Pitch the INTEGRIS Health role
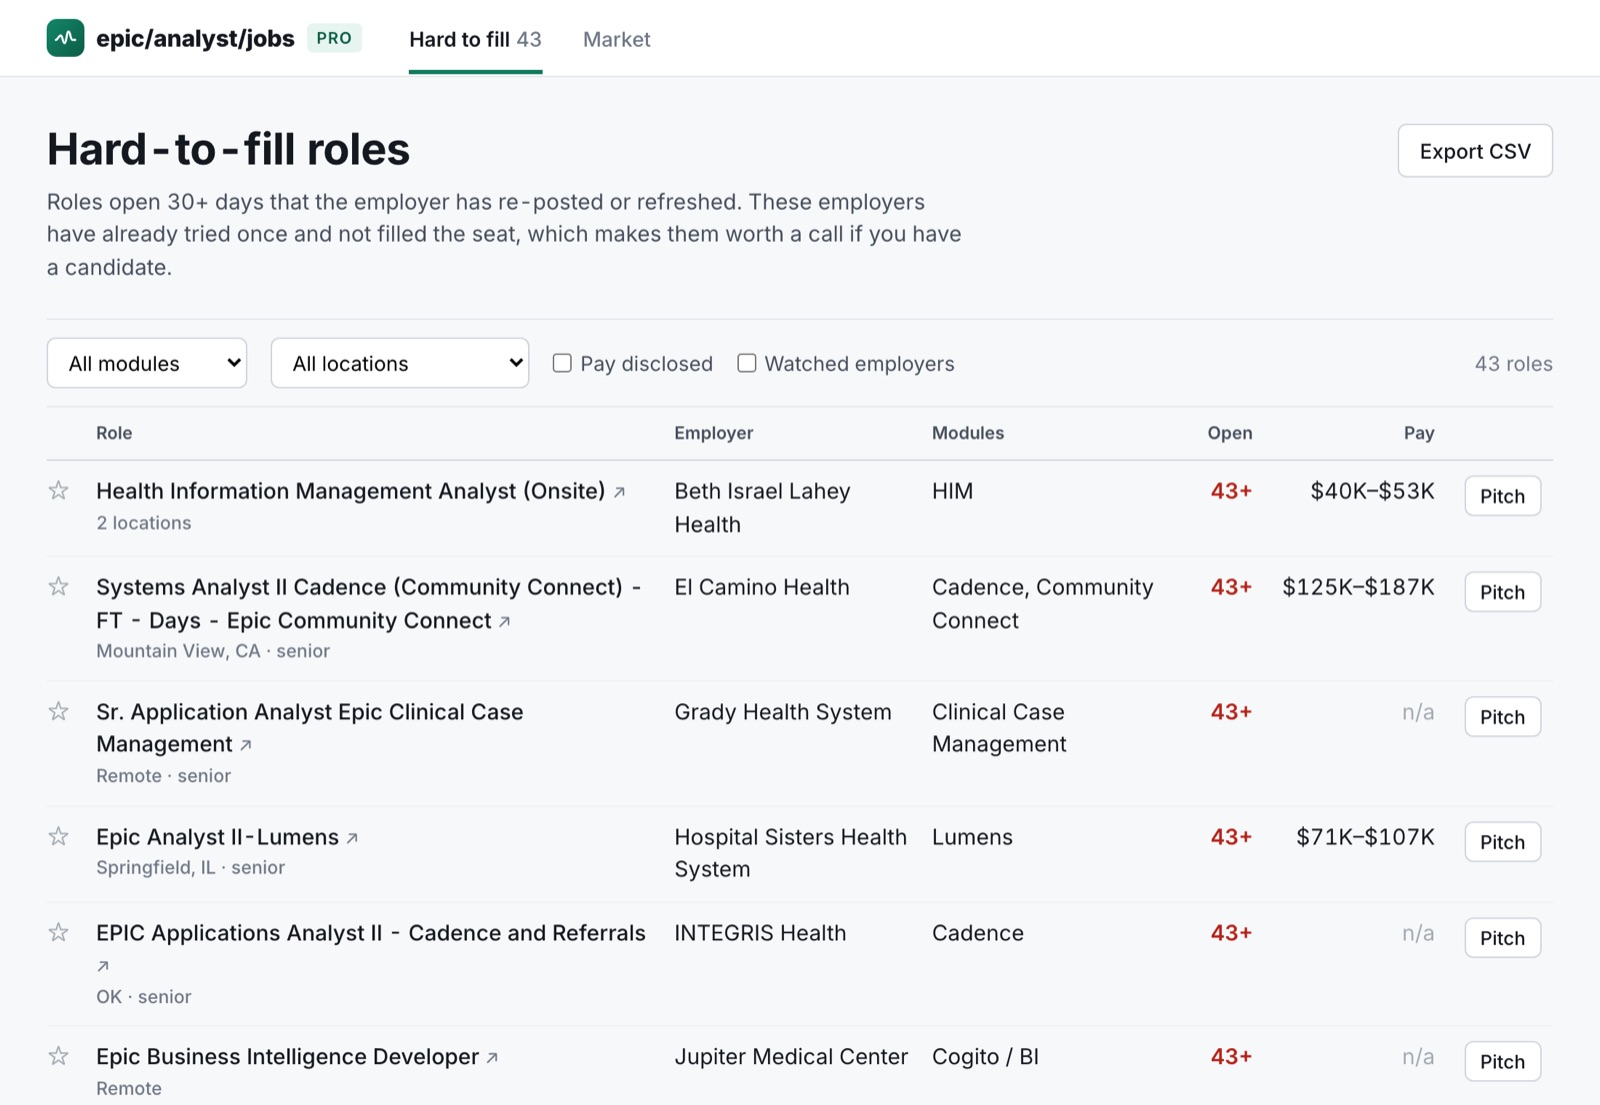The height and width of the screenshot is (1105, 1600). [x=1502, y=938]
